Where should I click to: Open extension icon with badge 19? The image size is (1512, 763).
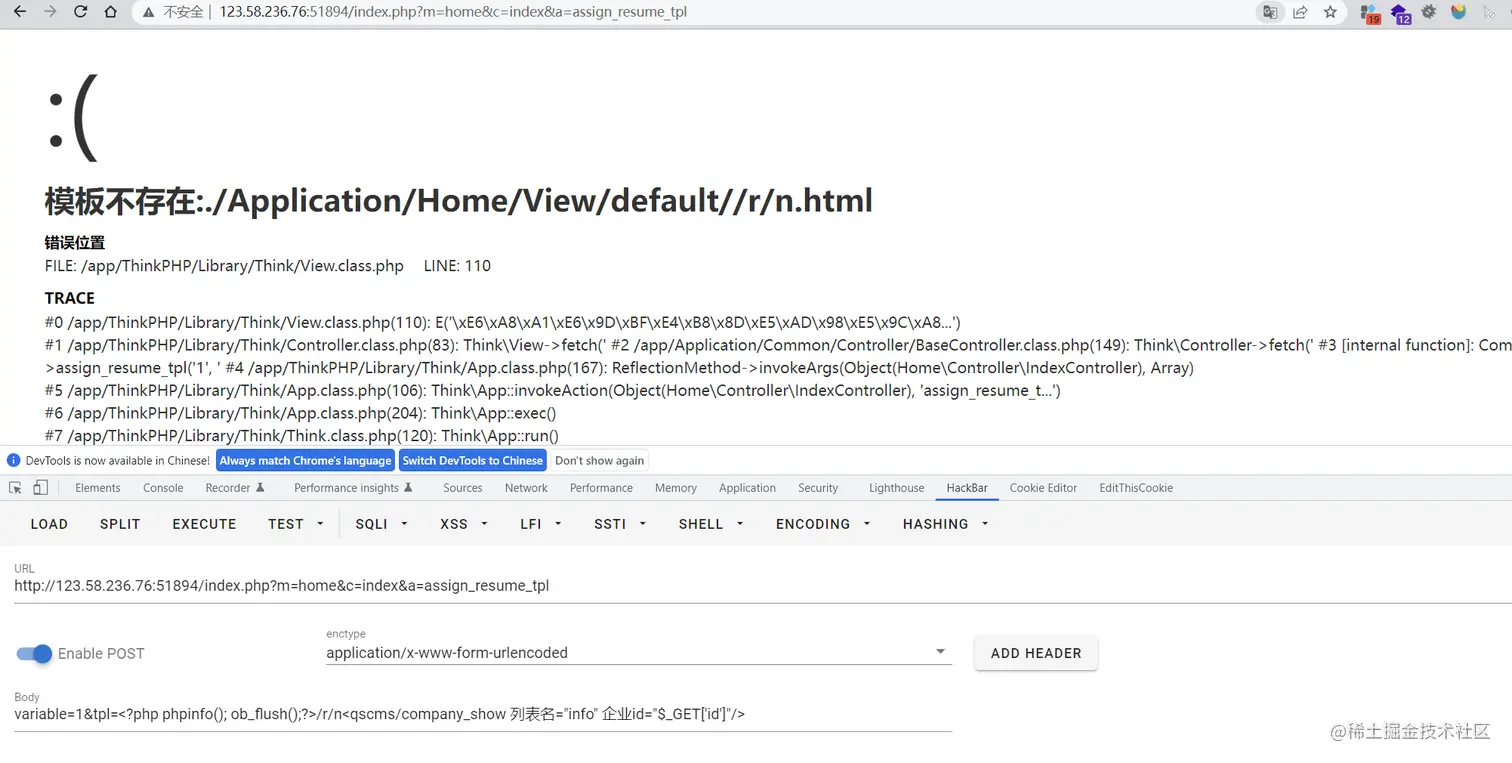[1370, 13]
